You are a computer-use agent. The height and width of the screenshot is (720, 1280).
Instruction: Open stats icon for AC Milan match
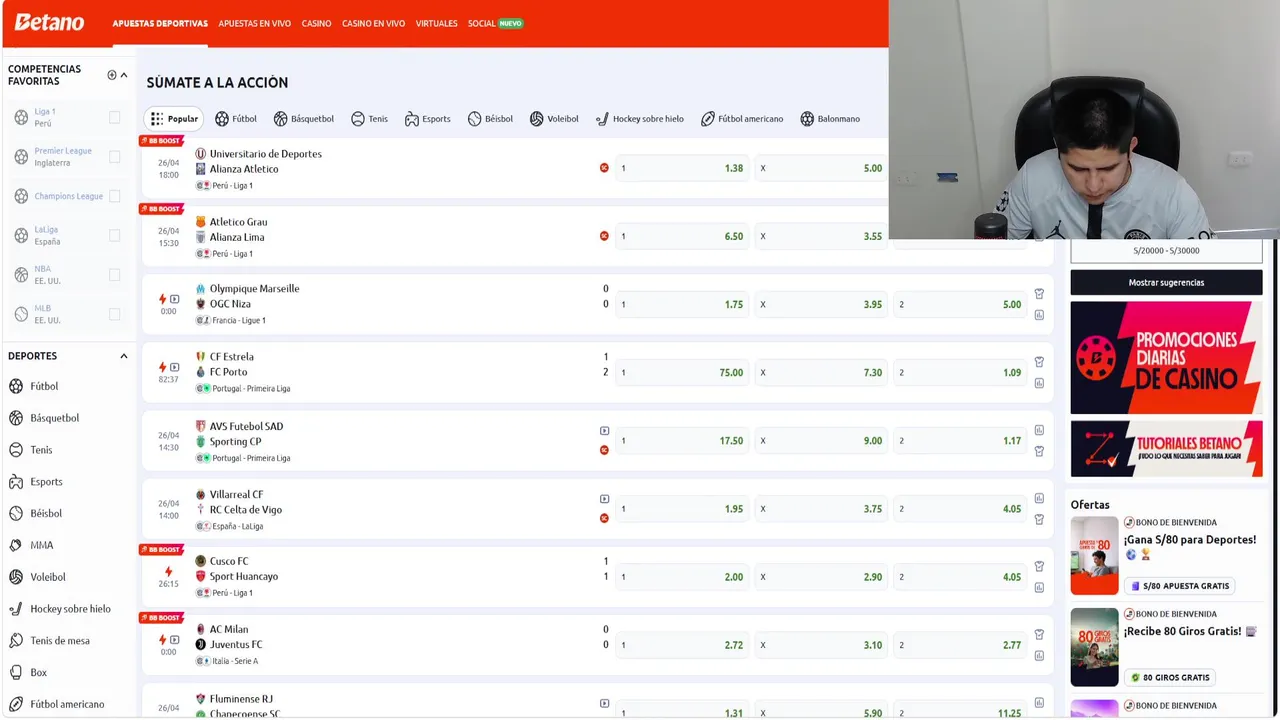click(x=1039, y=656)
